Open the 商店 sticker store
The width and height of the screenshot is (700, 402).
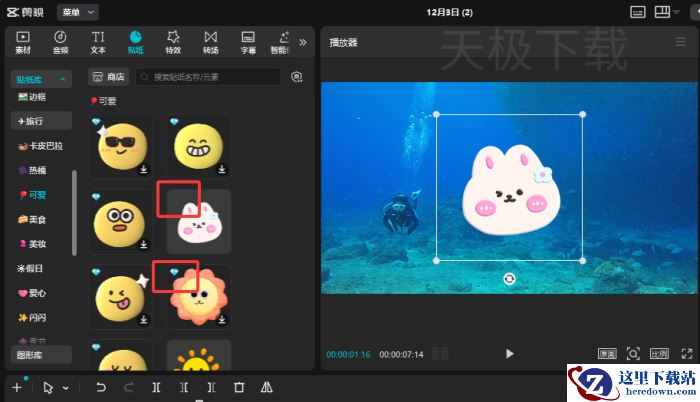108,77
